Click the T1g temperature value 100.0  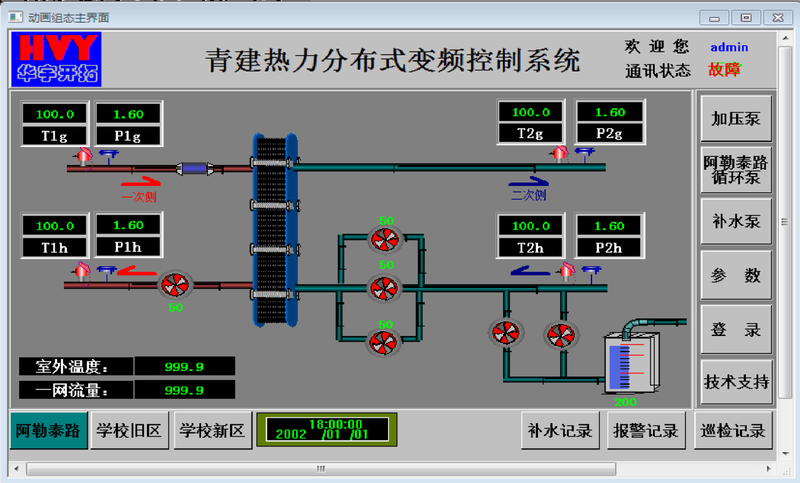coord(55,114)
